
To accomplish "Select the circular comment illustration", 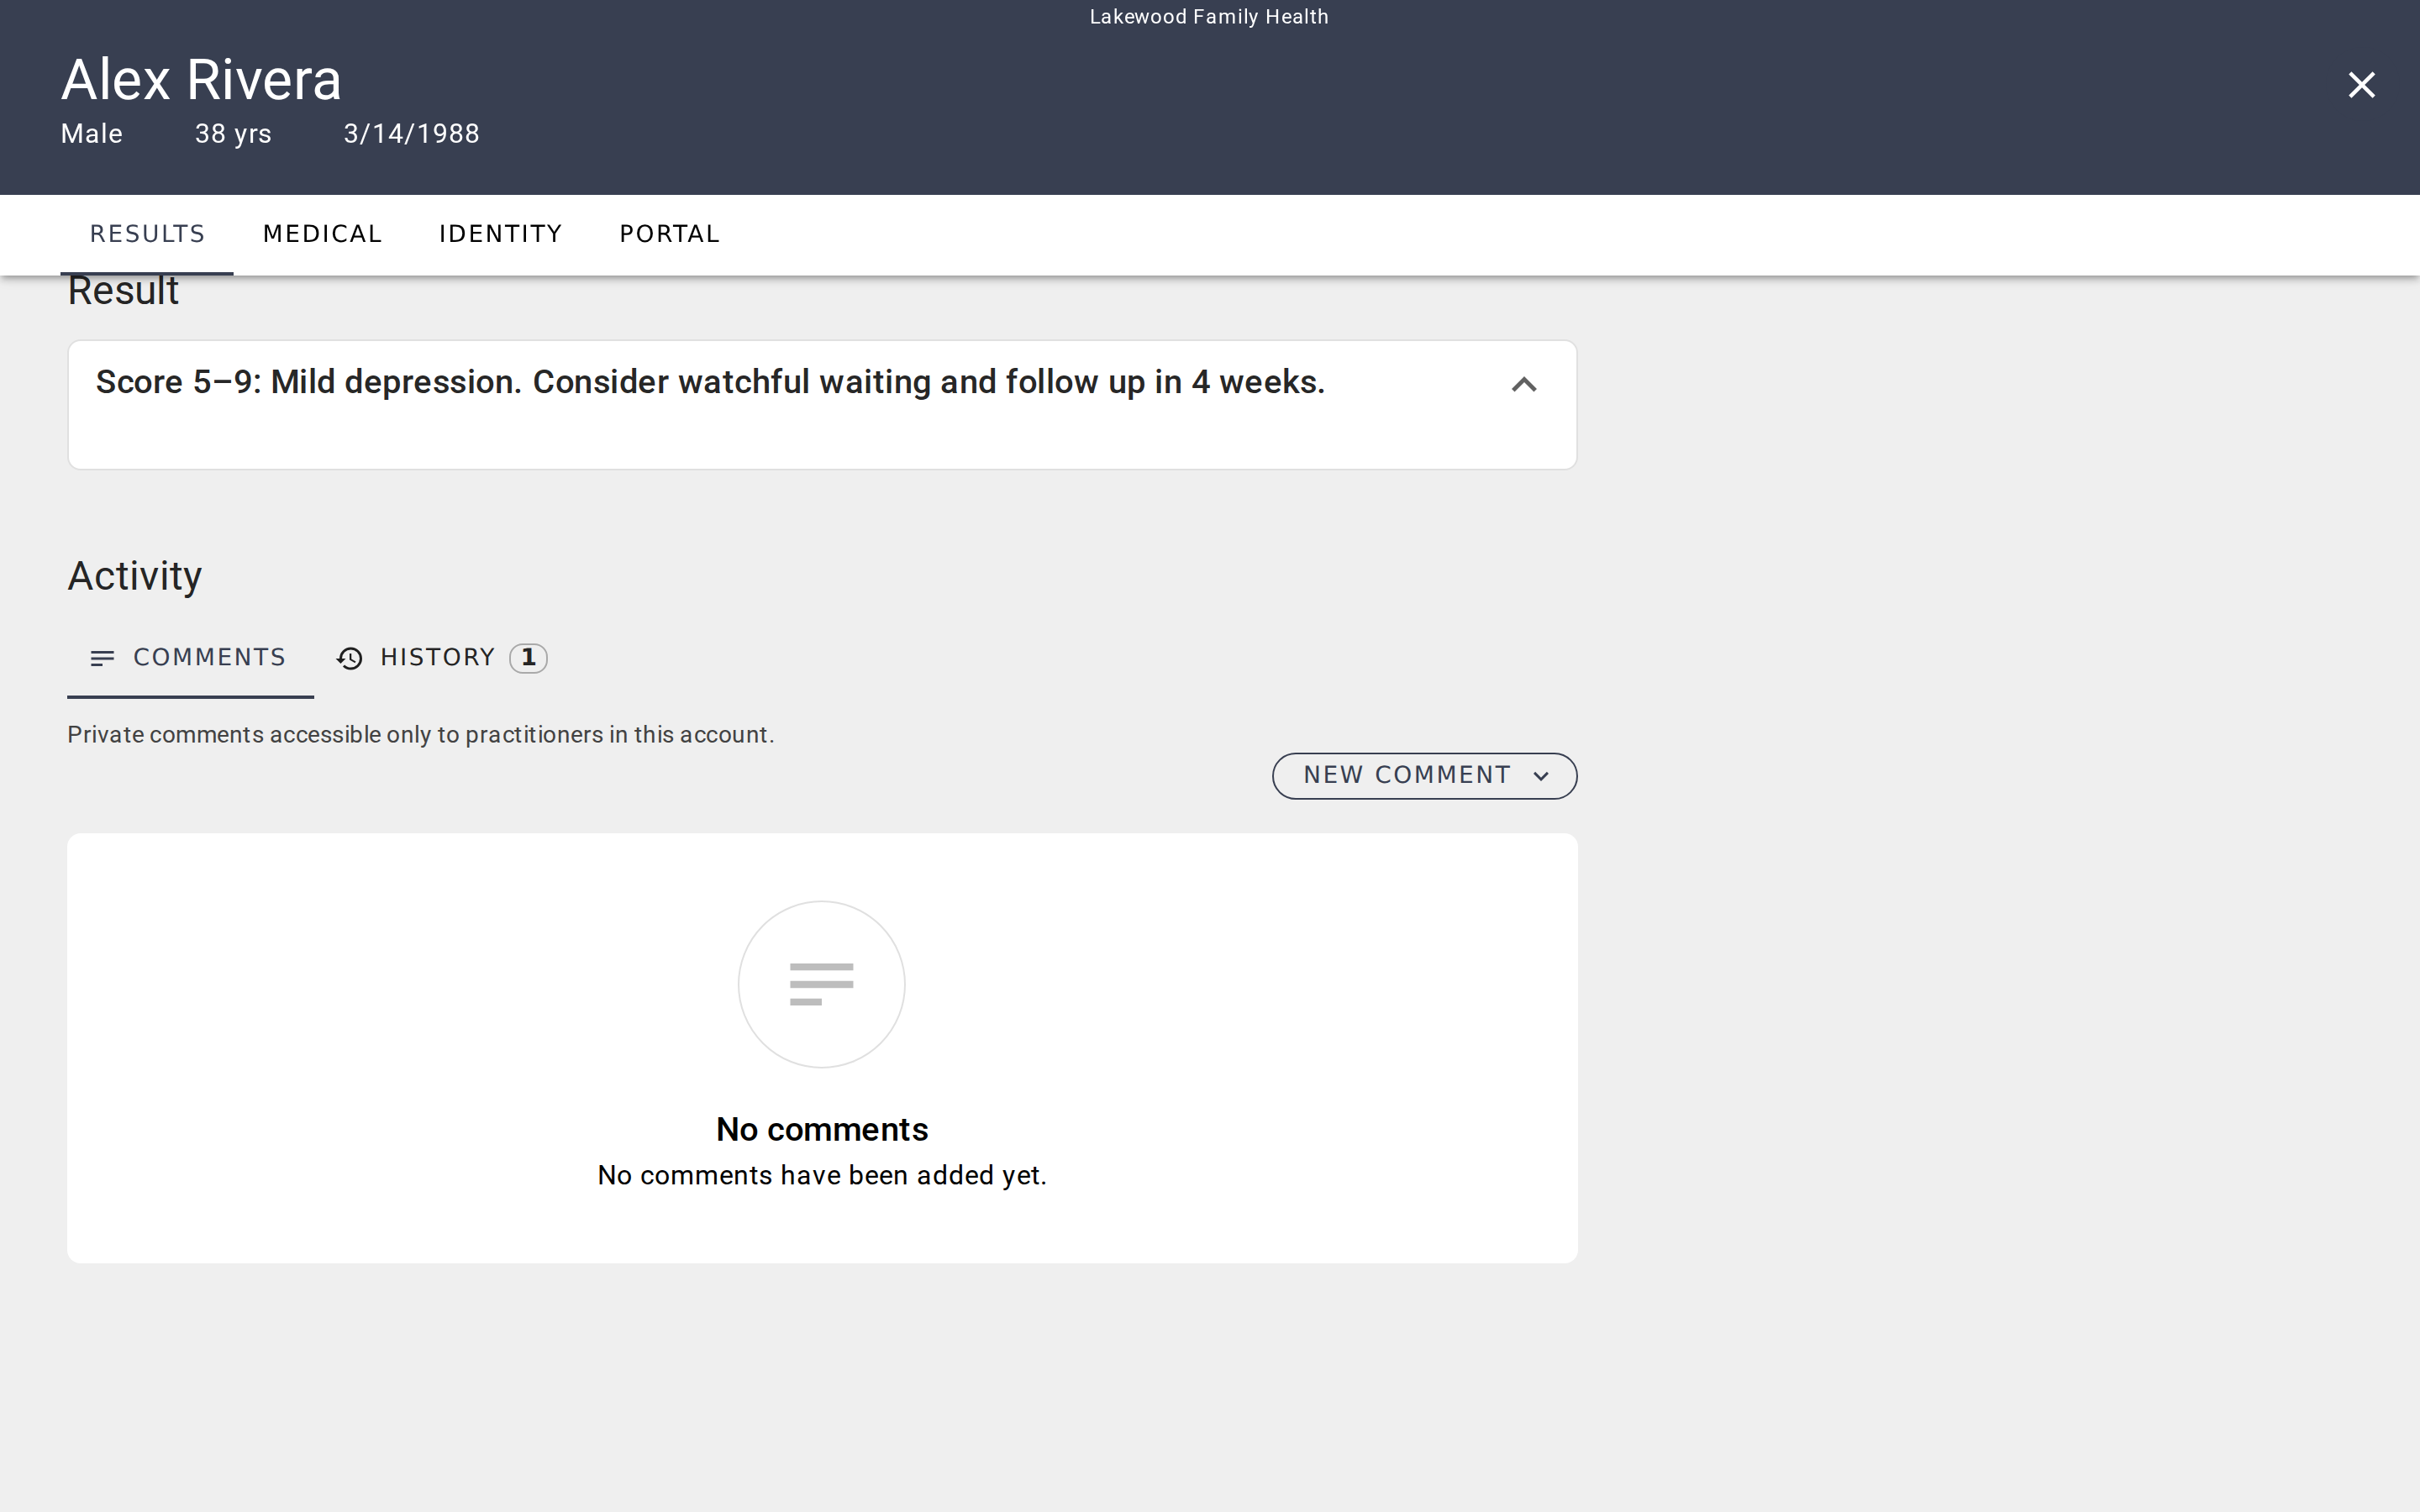I will (x=821, y=983).
